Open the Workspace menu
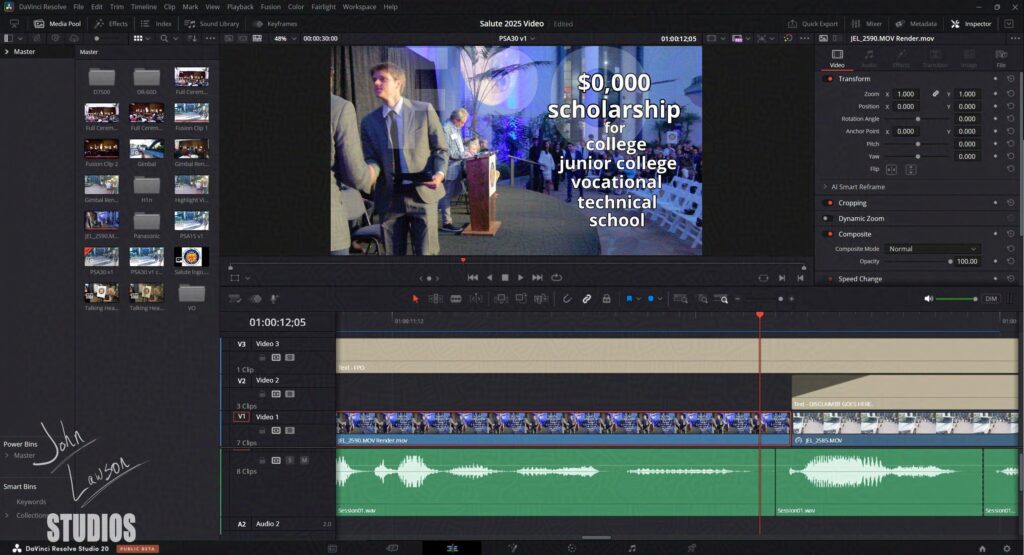 click(359, 7)
